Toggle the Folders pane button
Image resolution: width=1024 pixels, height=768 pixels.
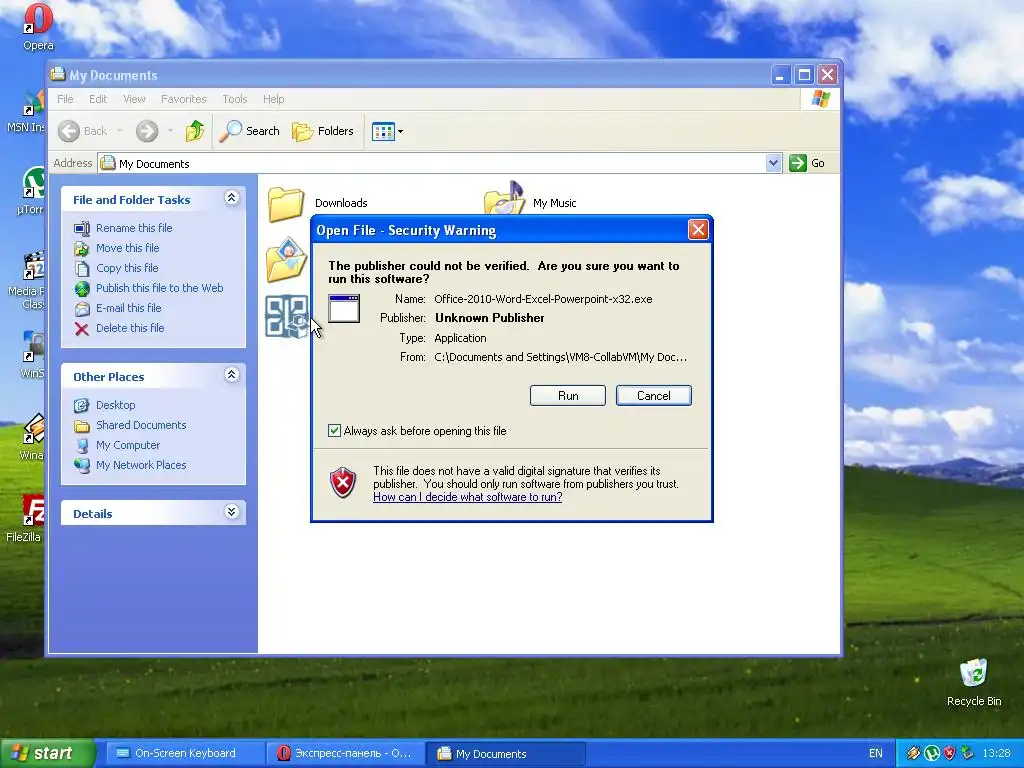coord(323,131)
